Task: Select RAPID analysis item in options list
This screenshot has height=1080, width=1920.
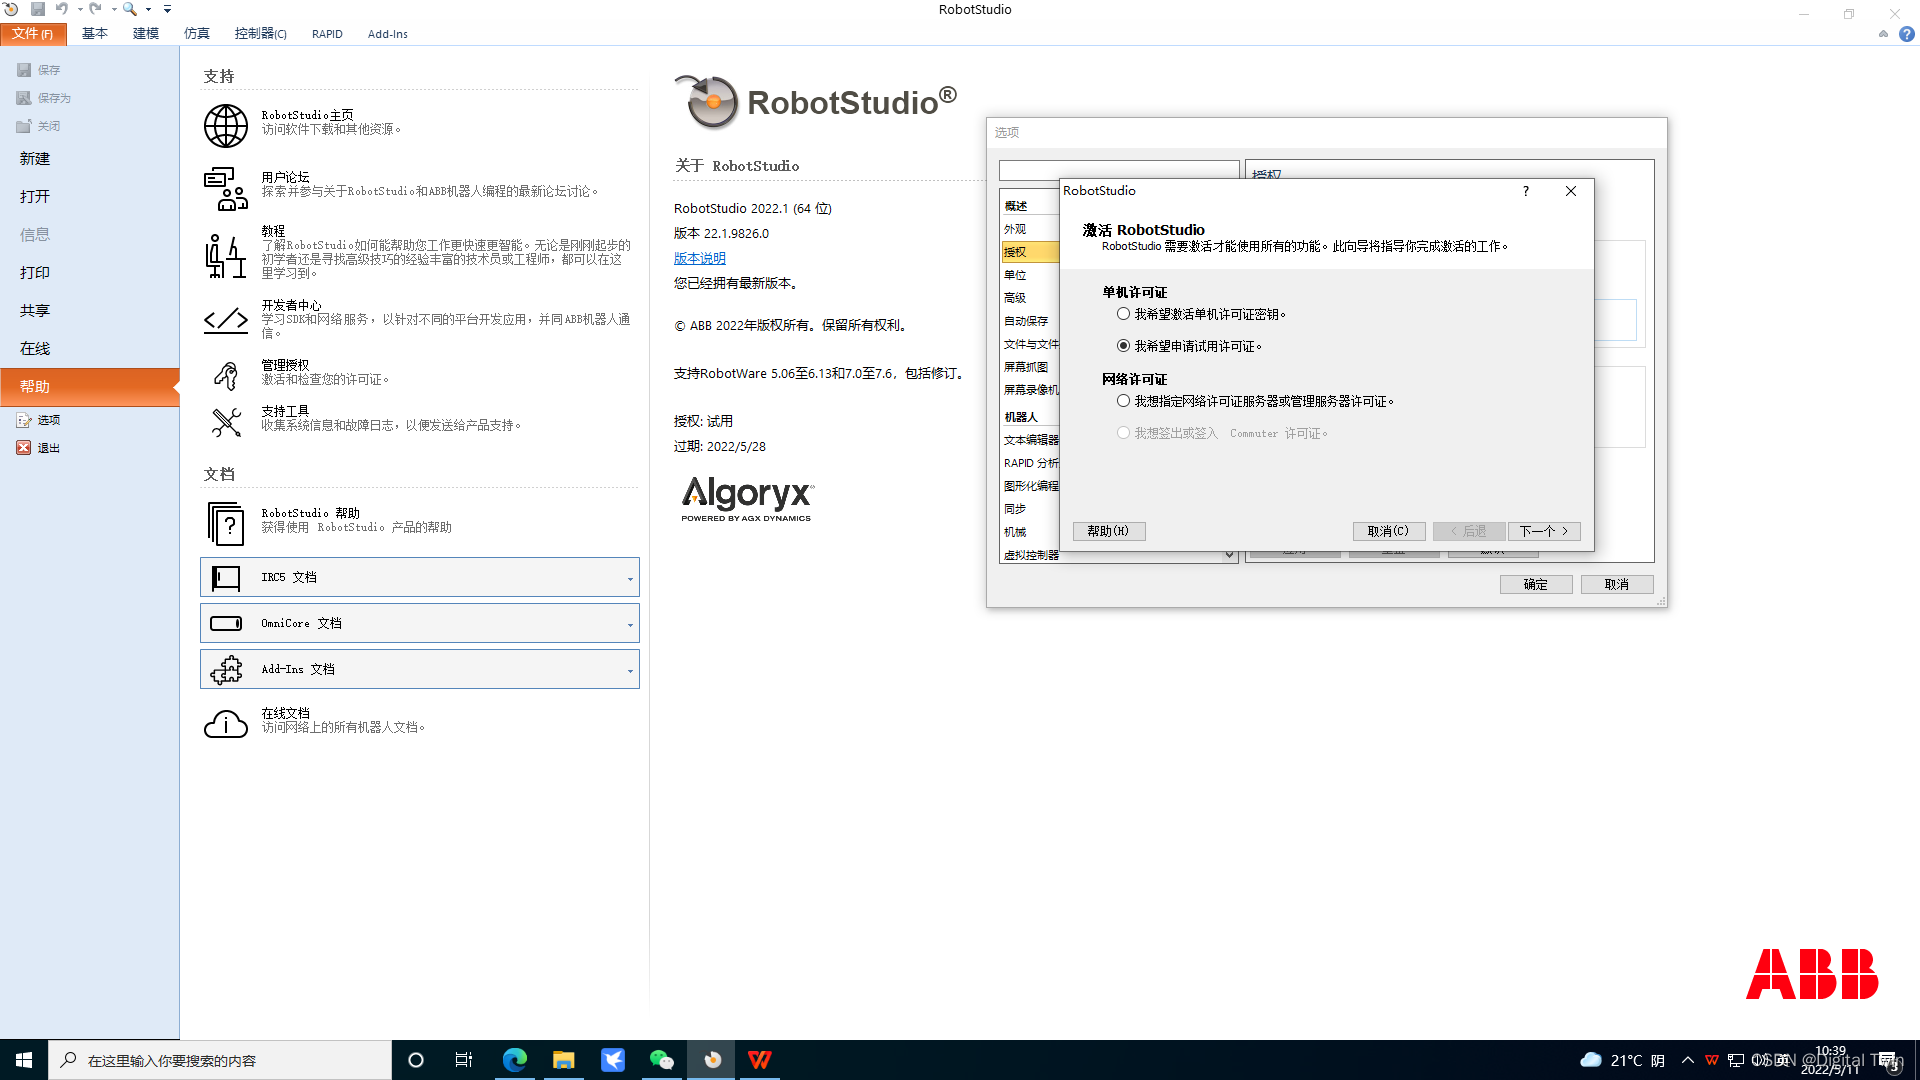Action: tap(1030, 463)
